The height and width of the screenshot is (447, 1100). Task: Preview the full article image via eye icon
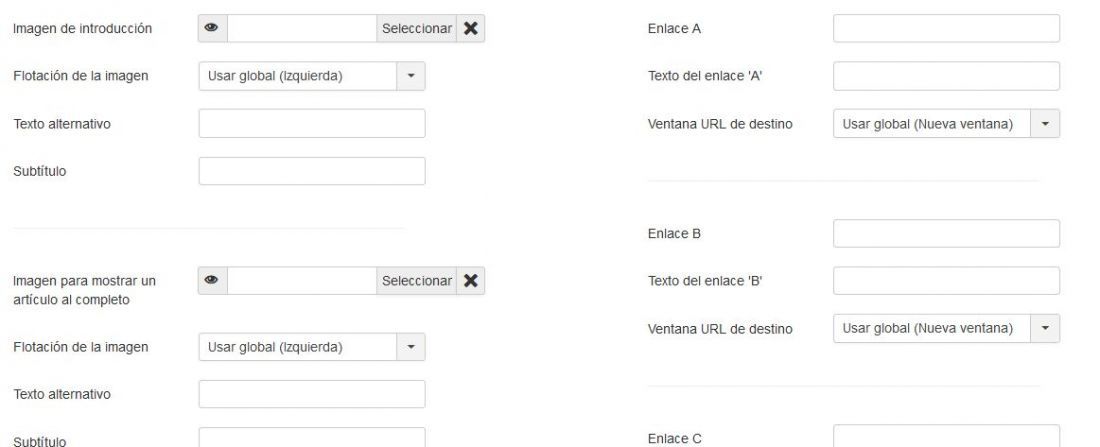tap(212, 281)
